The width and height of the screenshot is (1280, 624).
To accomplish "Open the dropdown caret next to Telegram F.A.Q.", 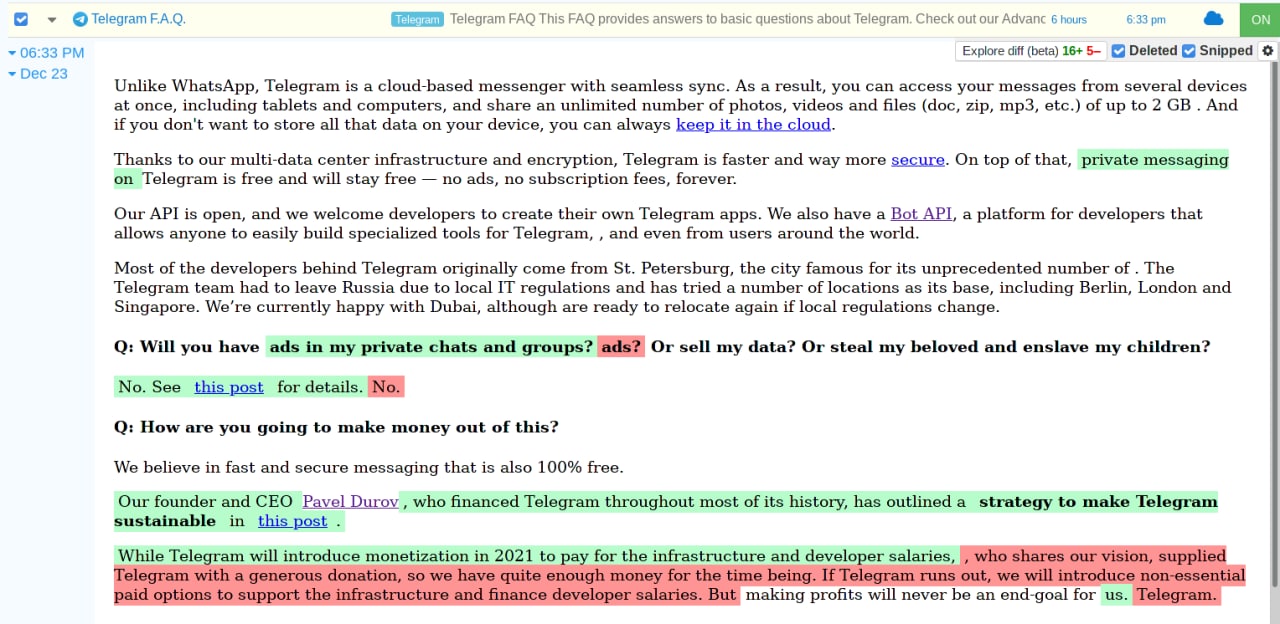I will coord(52,19).
